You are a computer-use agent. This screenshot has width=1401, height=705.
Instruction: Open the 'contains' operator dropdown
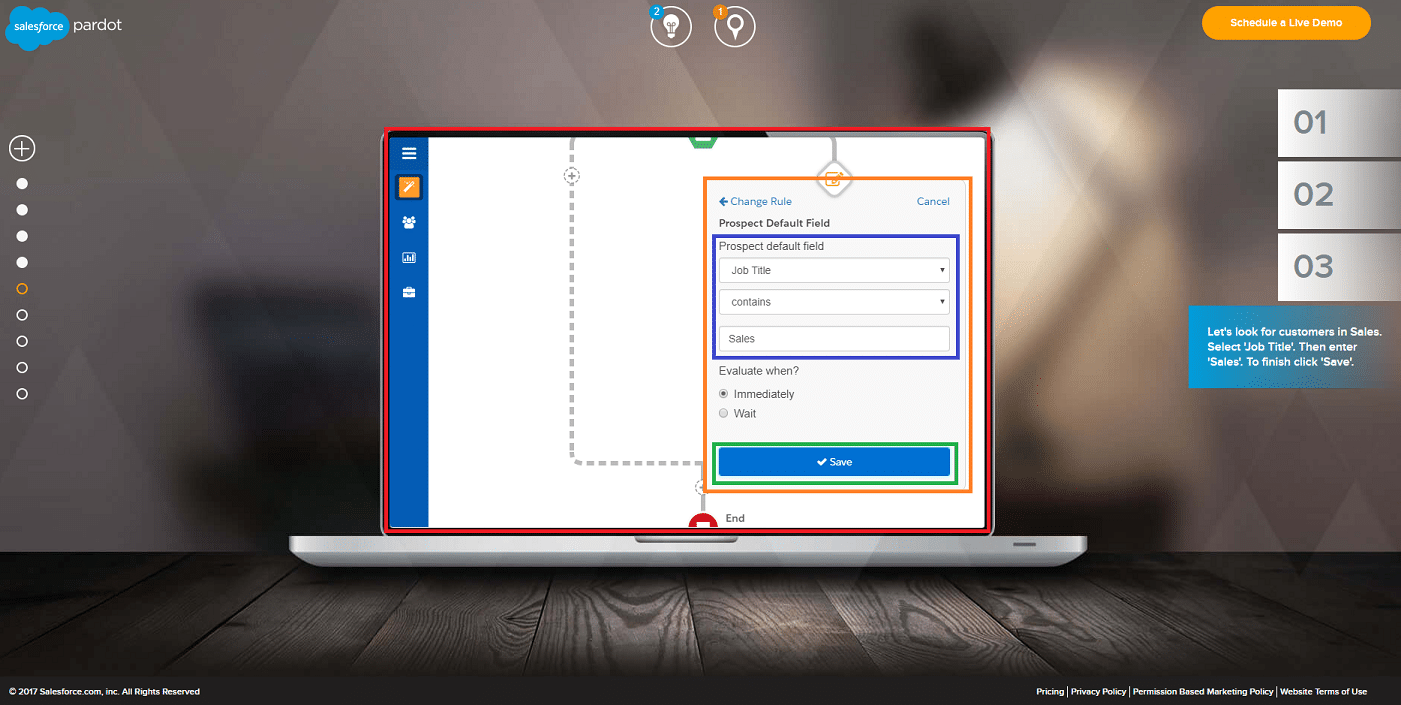click(834, 302)
